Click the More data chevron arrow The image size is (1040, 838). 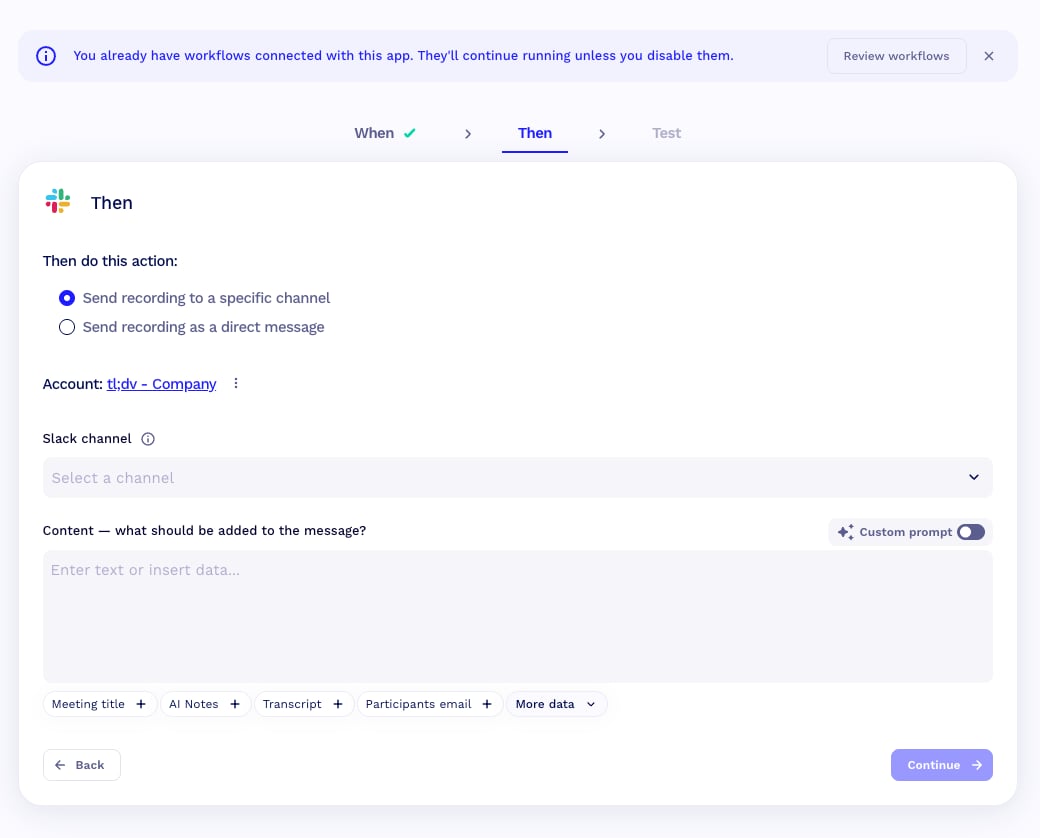[591, 705]
